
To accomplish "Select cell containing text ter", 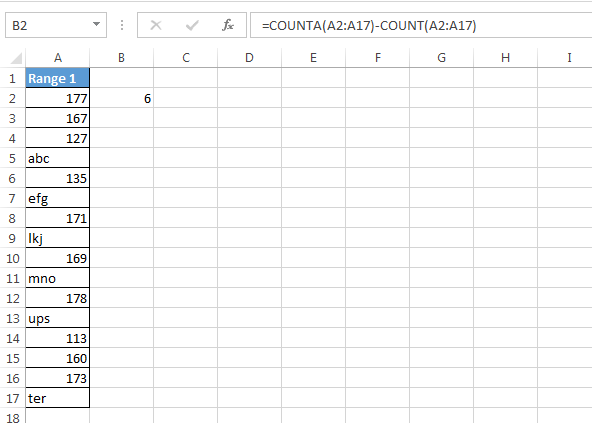I will click(57, 398).
